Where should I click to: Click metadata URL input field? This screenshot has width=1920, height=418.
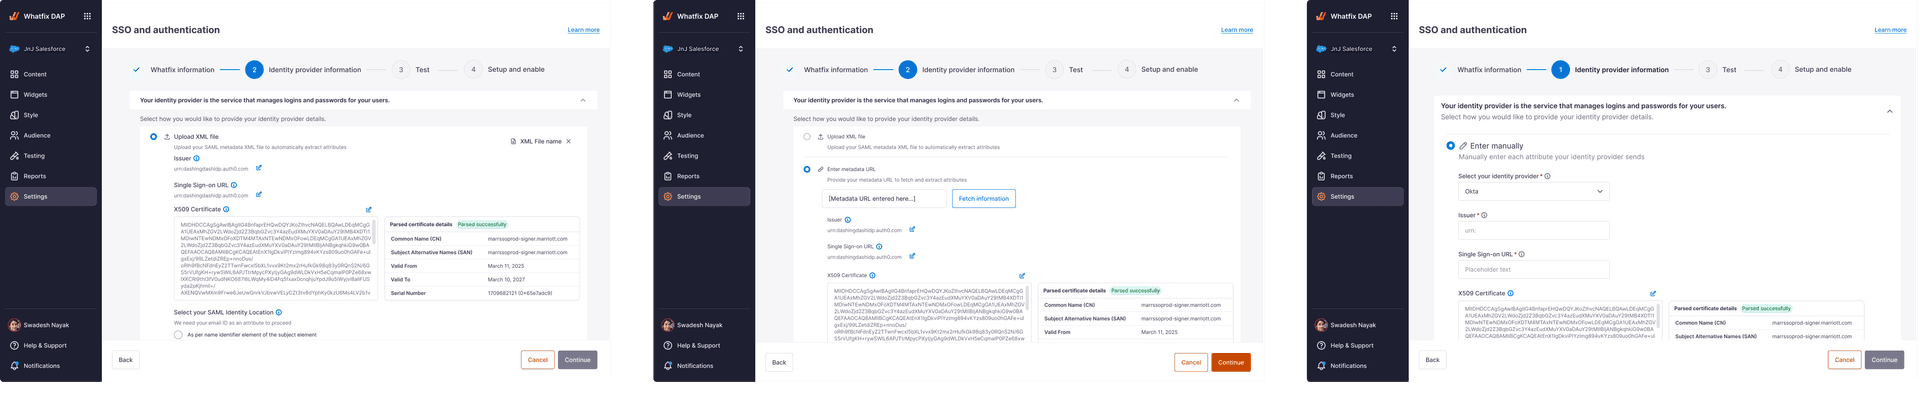pos(884,199)
